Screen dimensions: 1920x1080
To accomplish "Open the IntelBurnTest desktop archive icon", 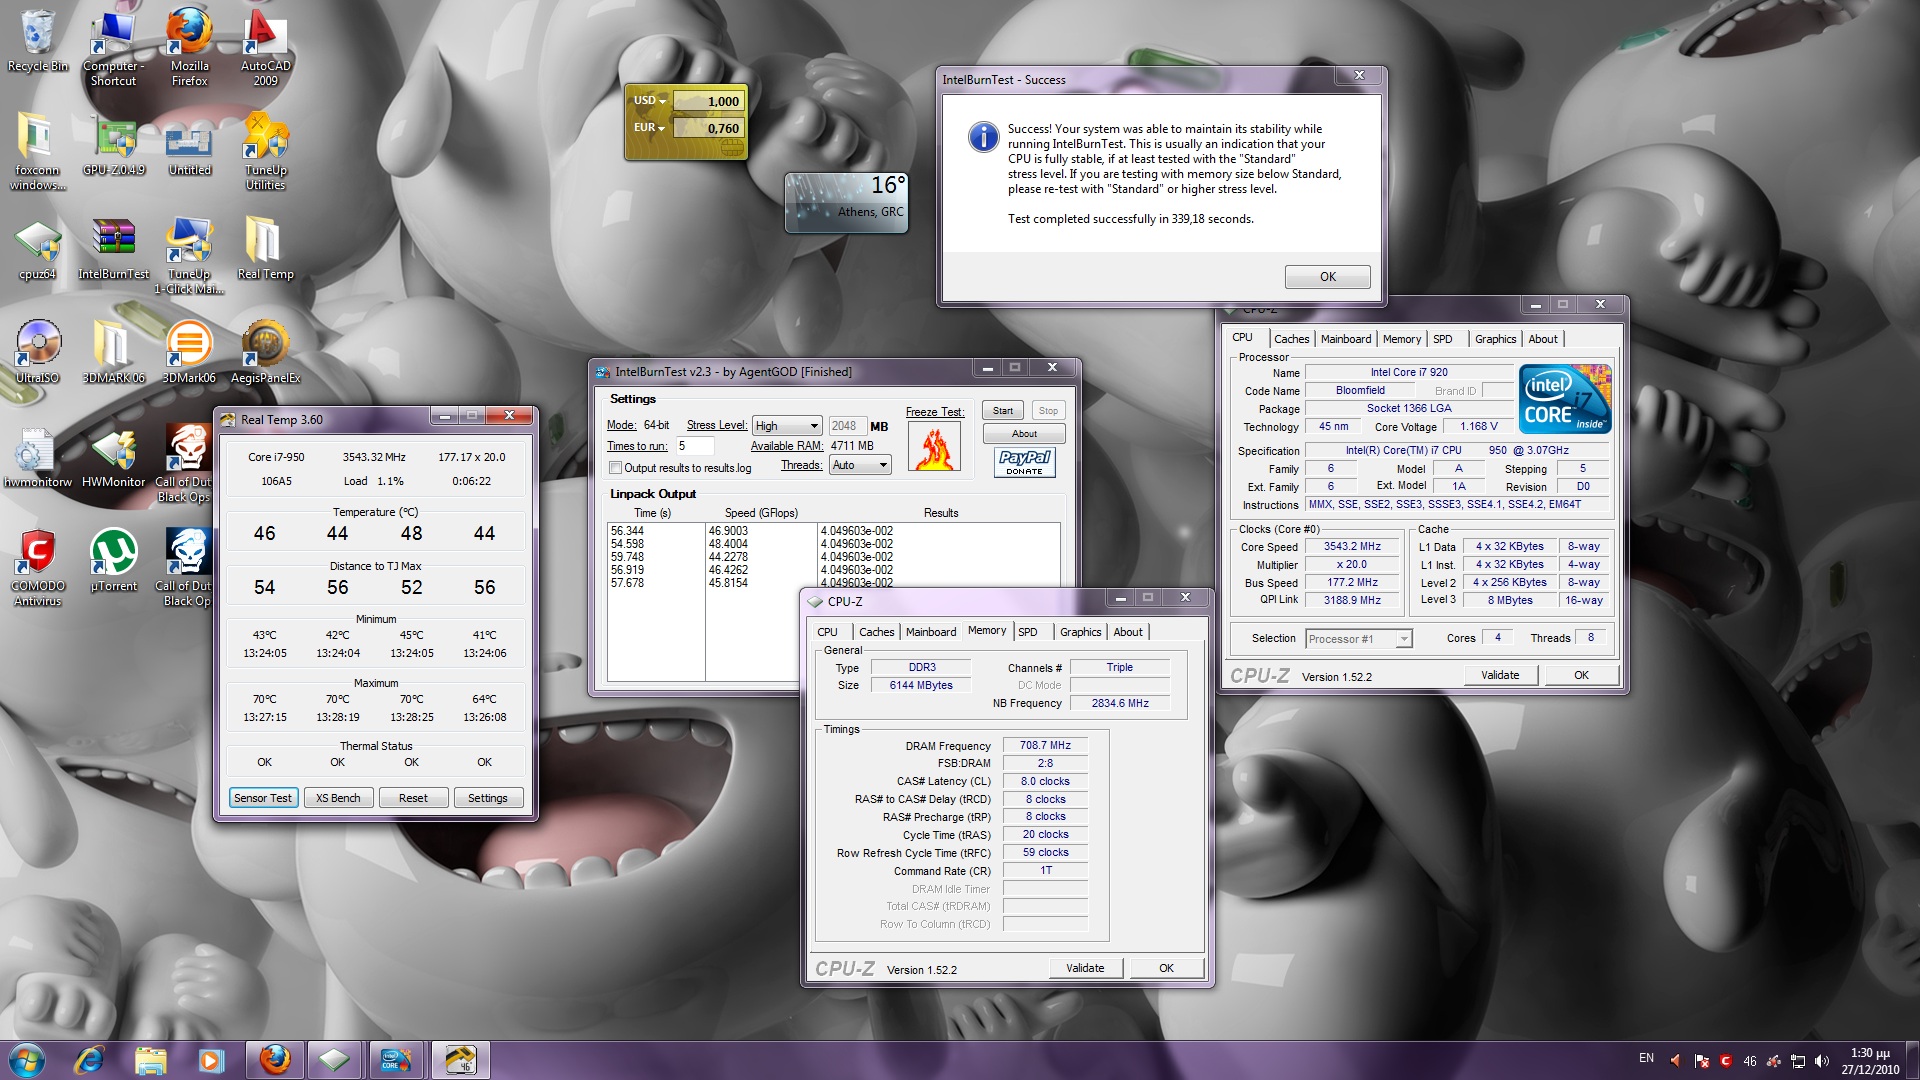I will coord(113,250).
